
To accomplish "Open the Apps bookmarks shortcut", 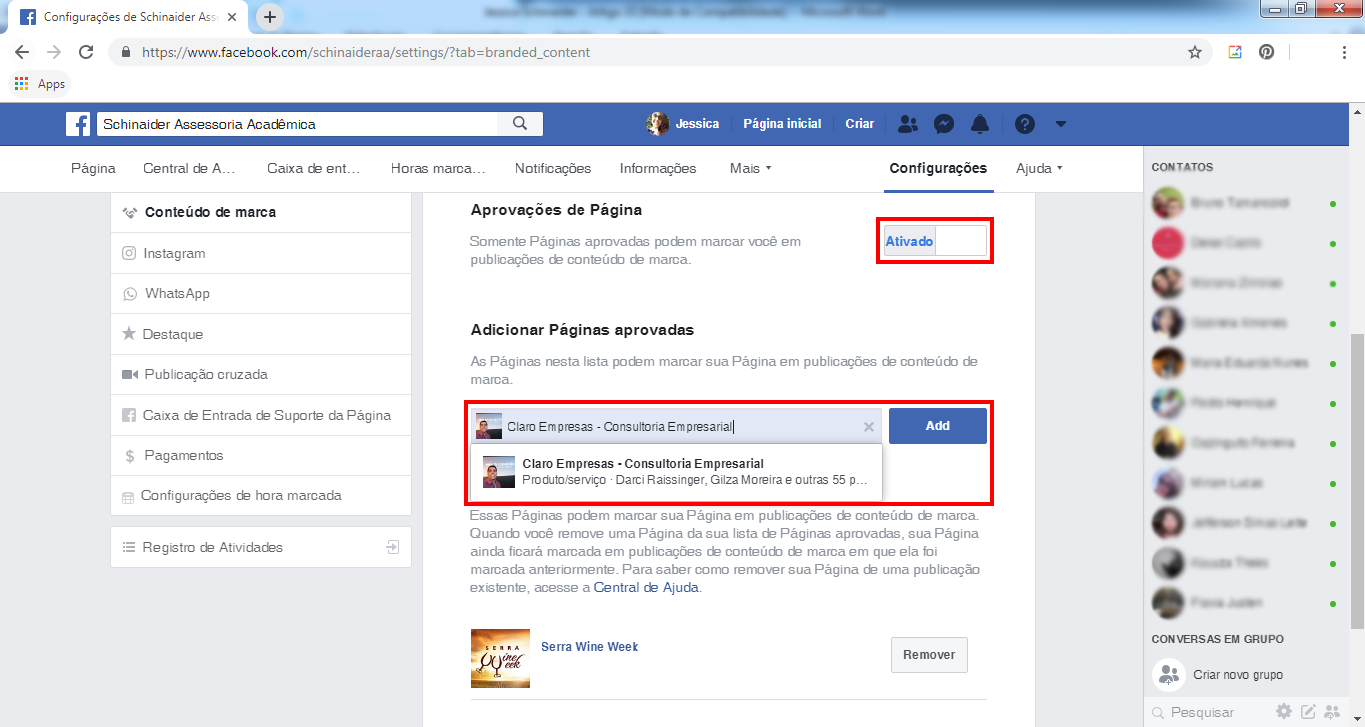I will pos(40,84).
